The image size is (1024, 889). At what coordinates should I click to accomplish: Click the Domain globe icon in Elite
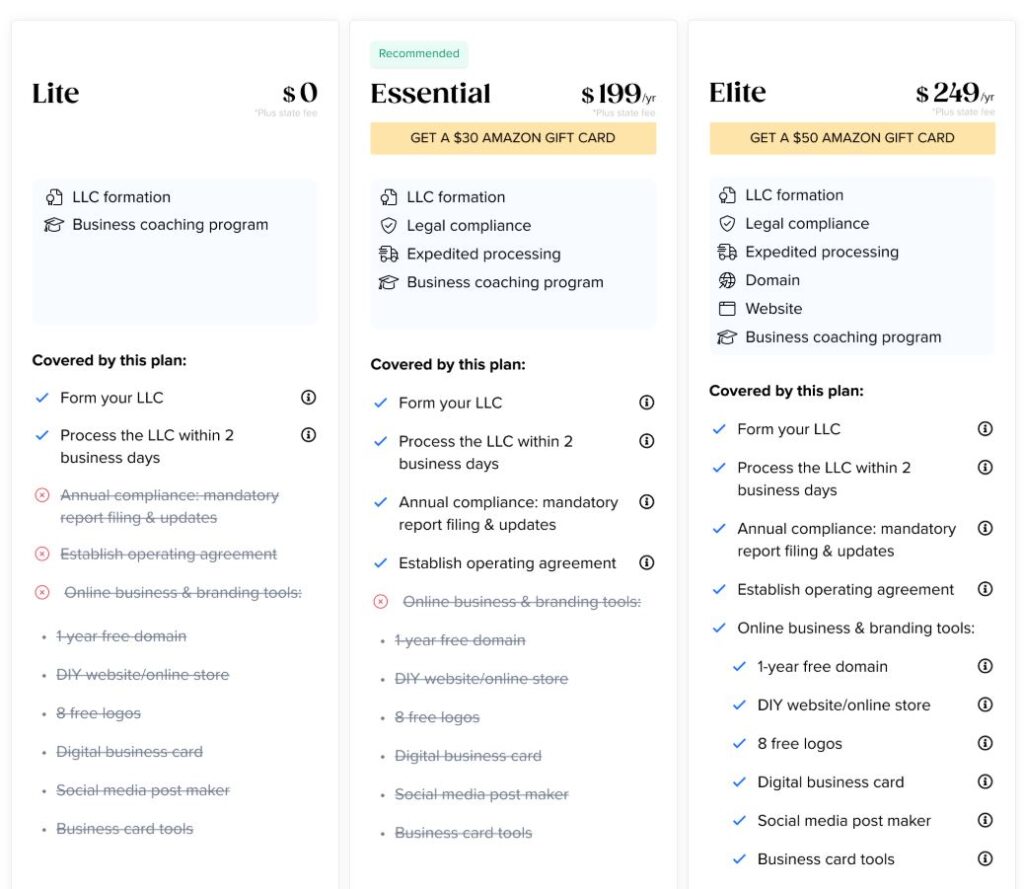coord(727,280)
